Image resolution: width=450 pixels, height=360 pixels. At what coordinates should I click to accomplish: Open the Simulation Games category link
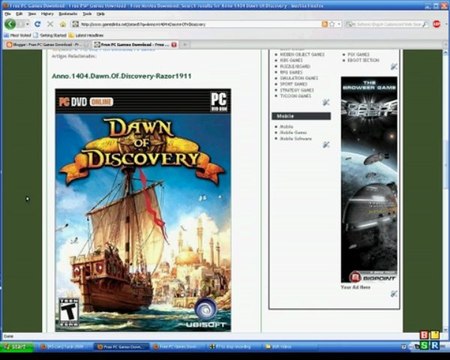tap(299, 78)
